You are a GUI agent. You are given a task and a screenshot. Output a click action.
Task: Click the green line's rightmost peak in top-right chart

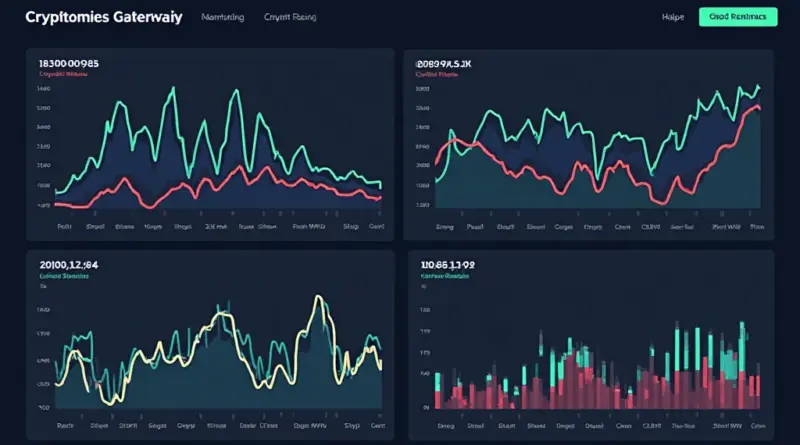(757, 87)
